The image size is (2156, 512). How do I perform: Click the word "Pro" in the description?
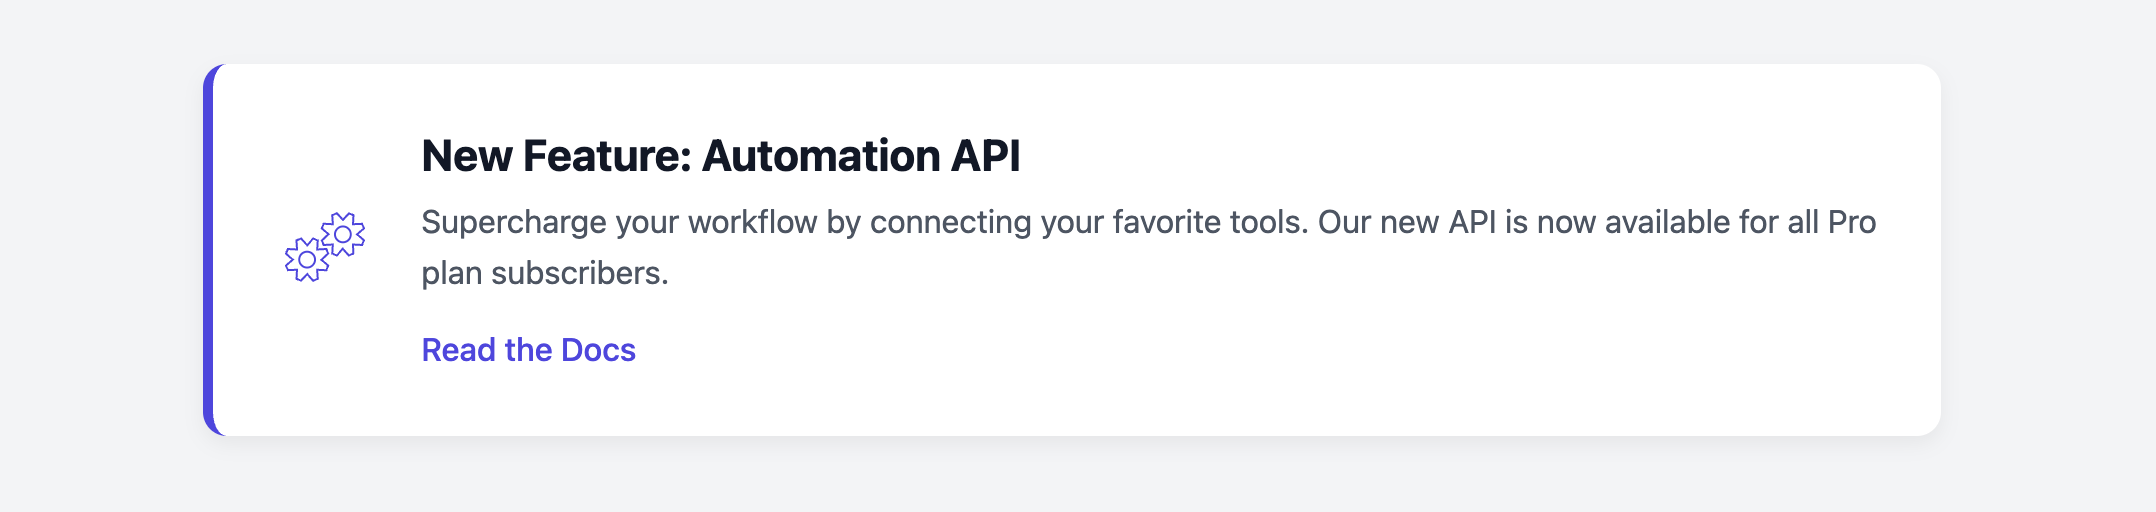[1852, 222]
